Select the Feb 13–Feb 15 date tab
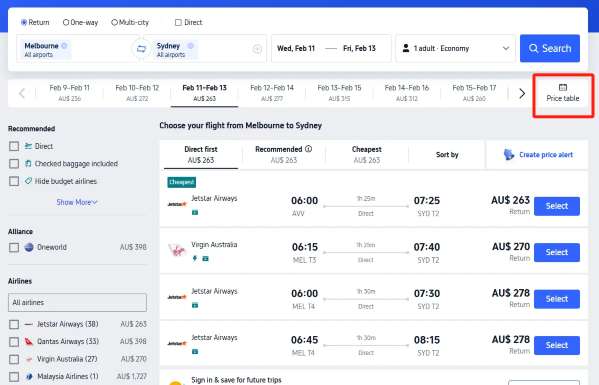Viewport: 599px width, 385px height. (339, 93)
